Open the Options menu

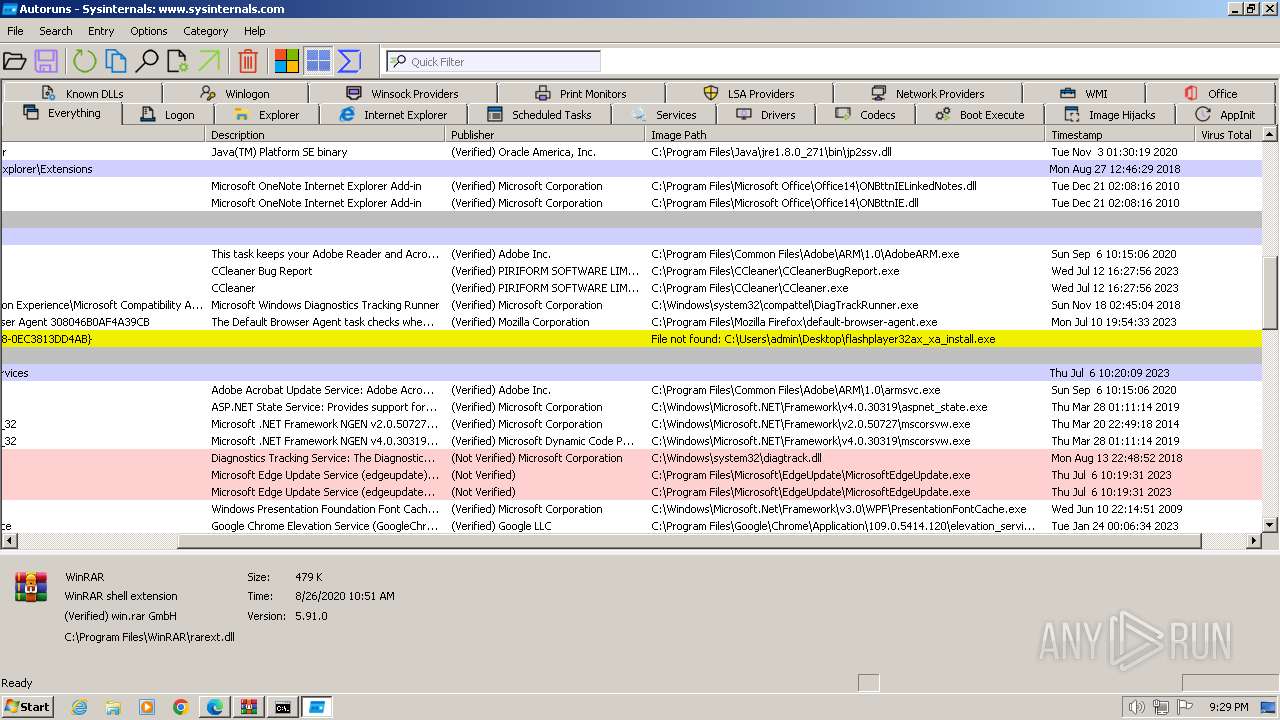coord(148,31)
